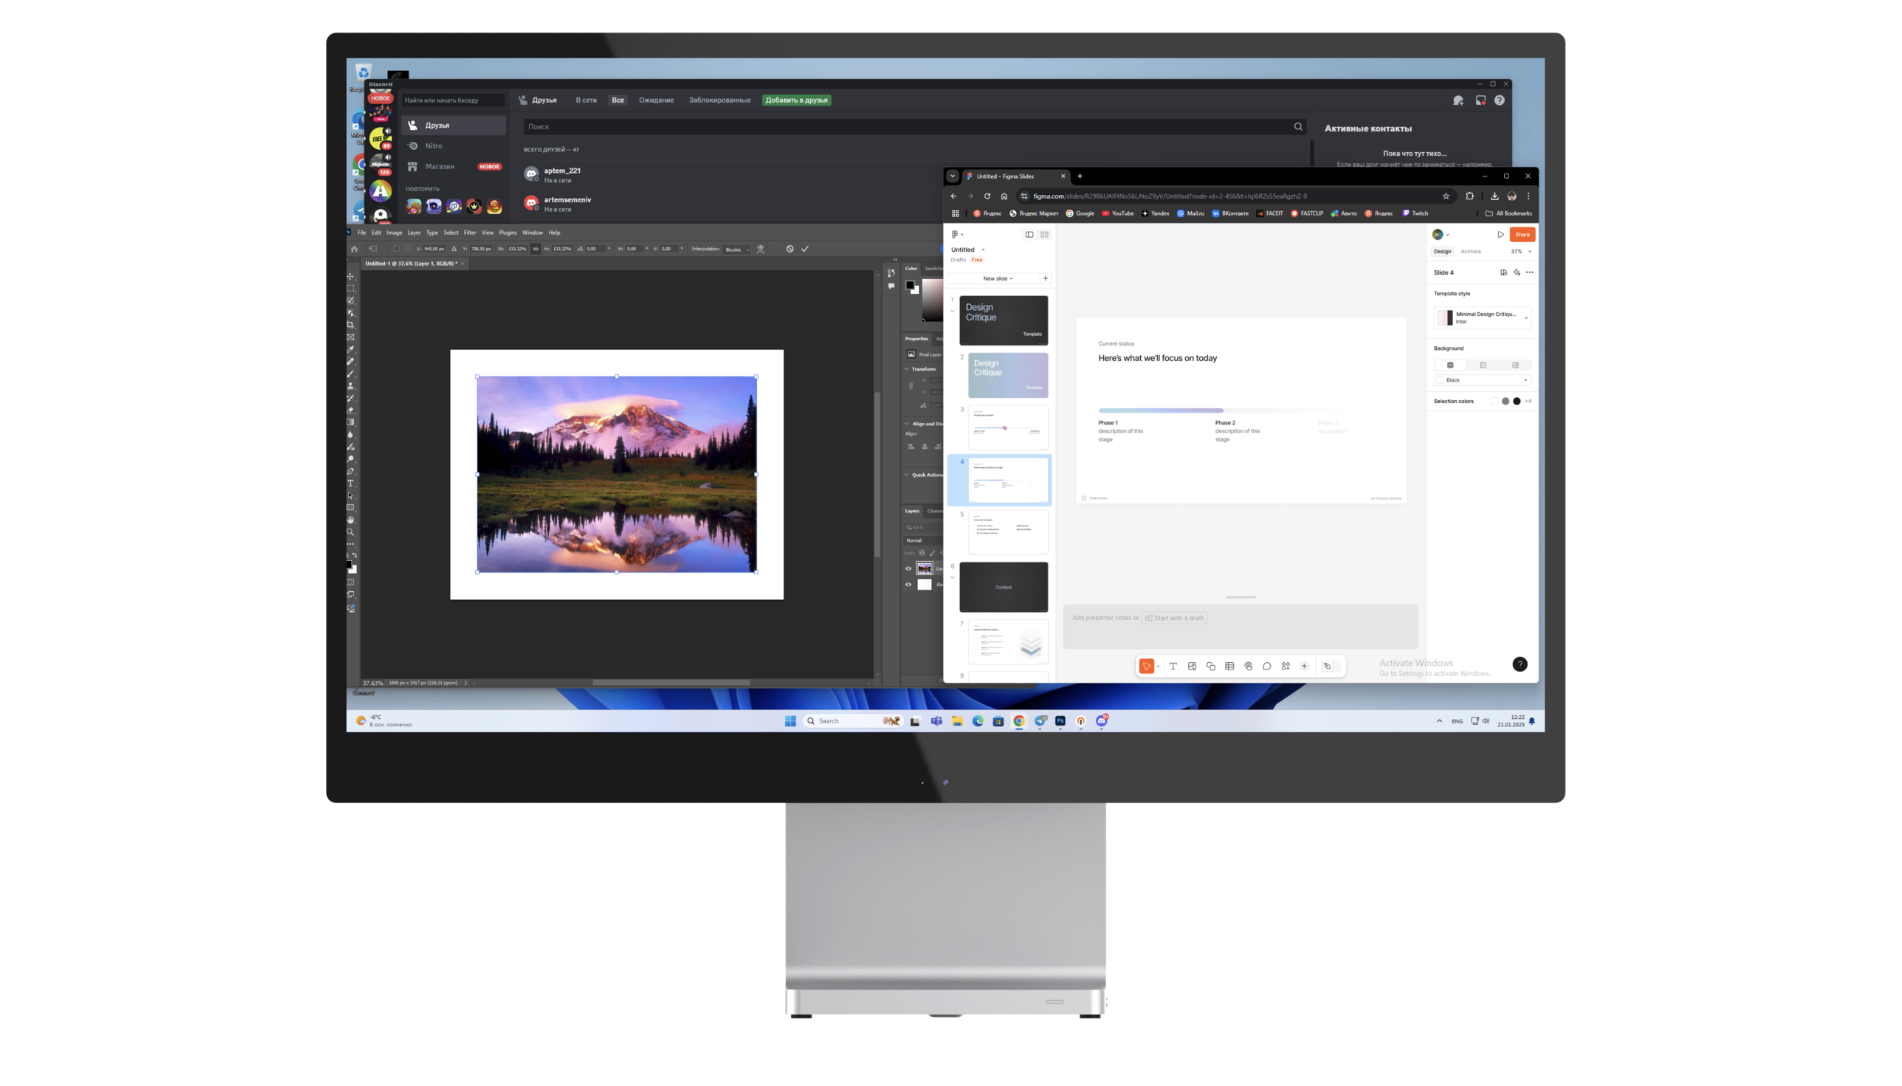This screenshot has height=1086, width=1902.
Task: Open the Window menu in Photoshop
Action: 533,232
